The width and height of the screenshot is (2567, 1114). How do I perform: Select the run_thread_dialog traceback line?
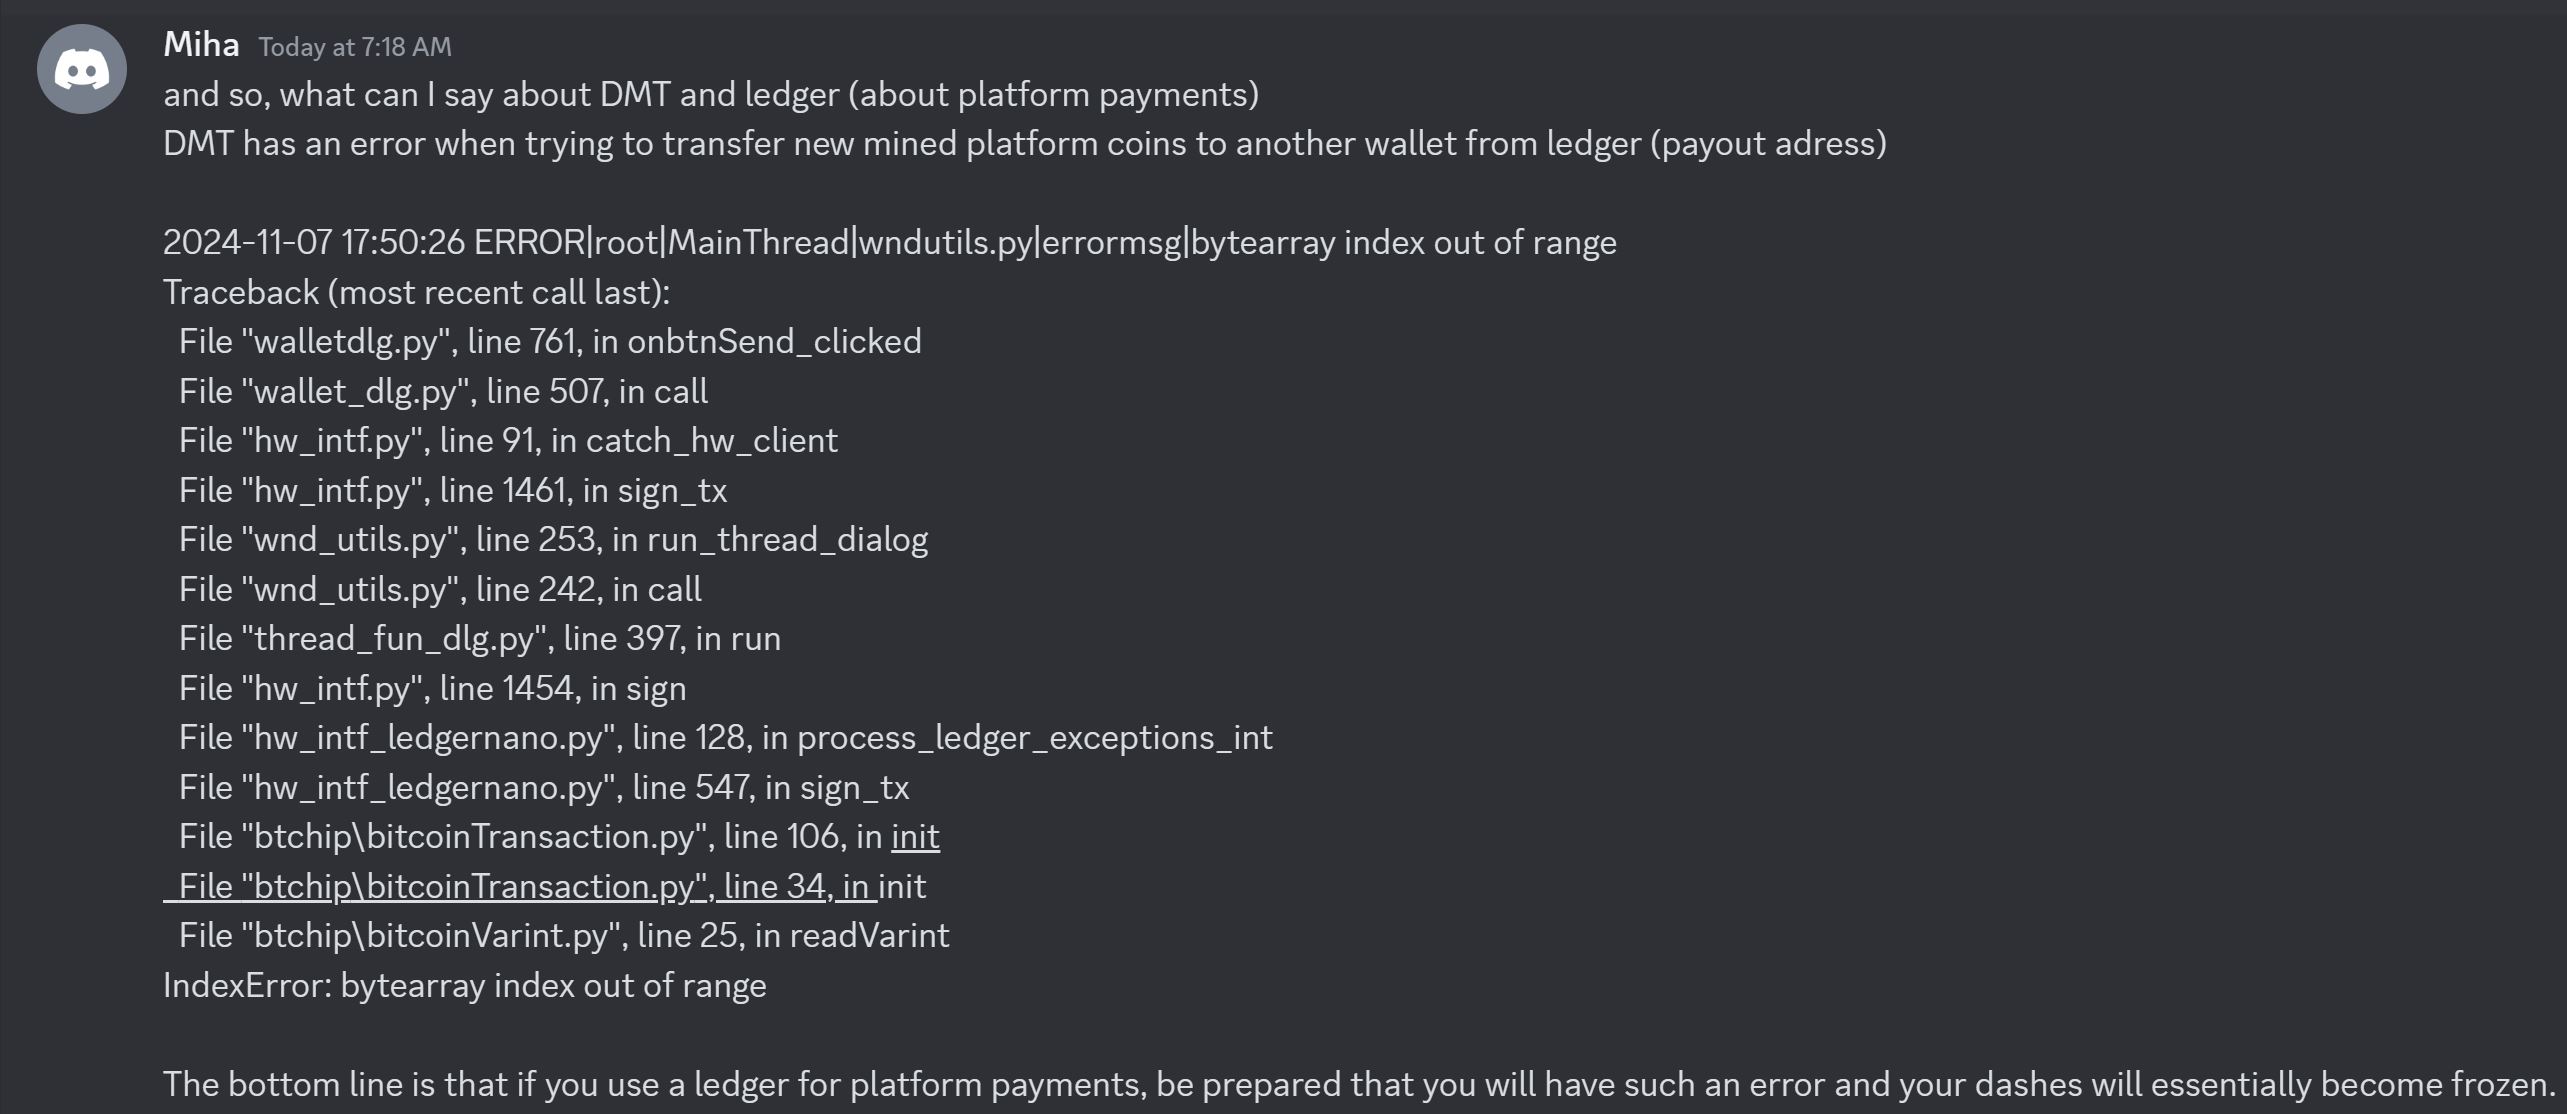coord(553,539)
